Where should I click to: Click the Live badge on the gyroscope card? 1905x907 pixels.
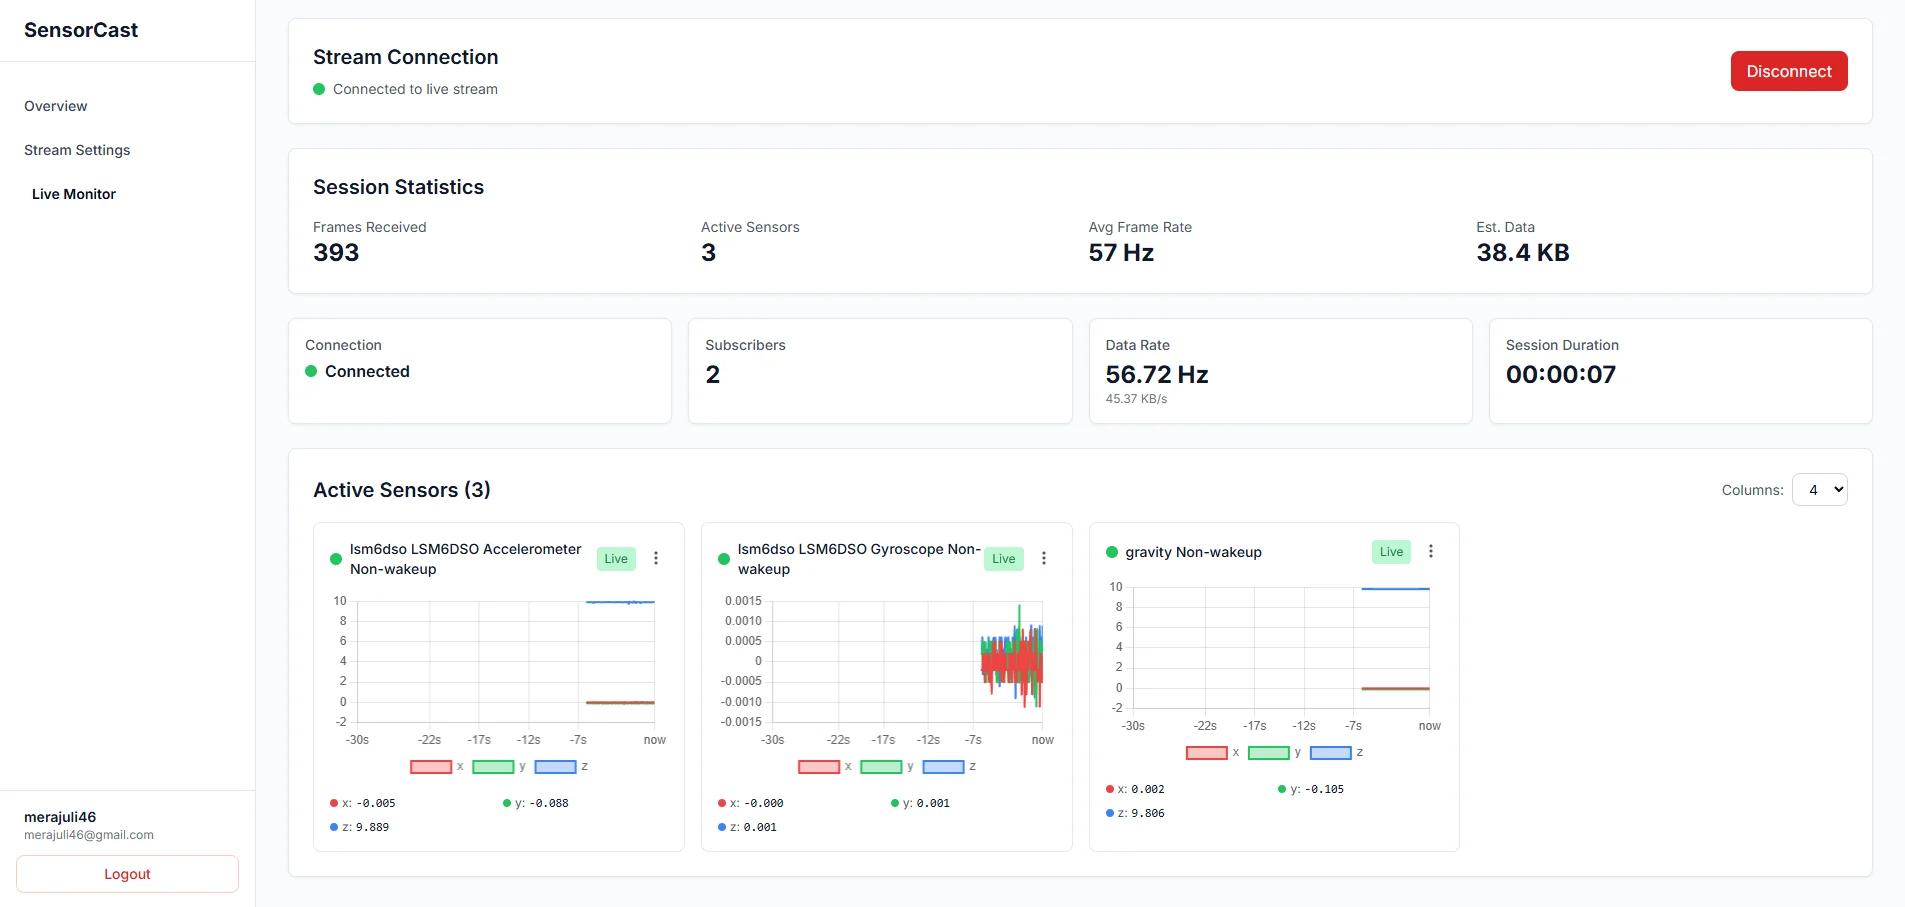pyautogui.click(x=1003, y=558)
